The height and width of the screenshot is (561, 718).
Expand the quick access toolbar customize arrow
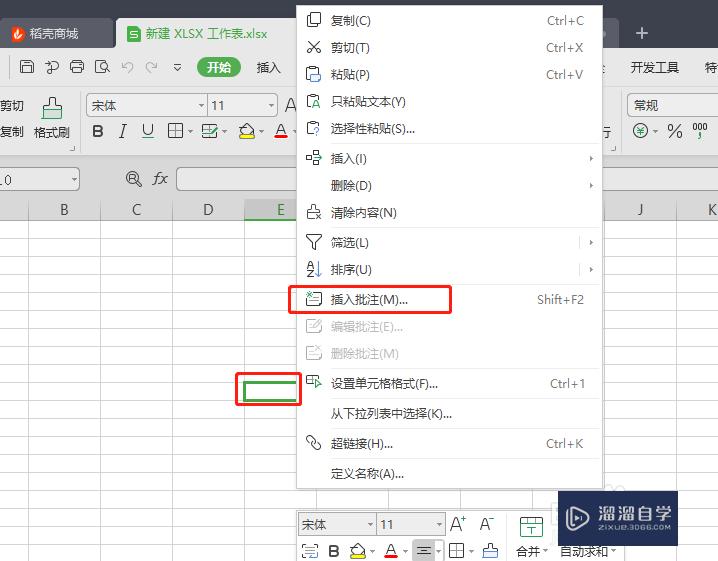coord(177,68)
